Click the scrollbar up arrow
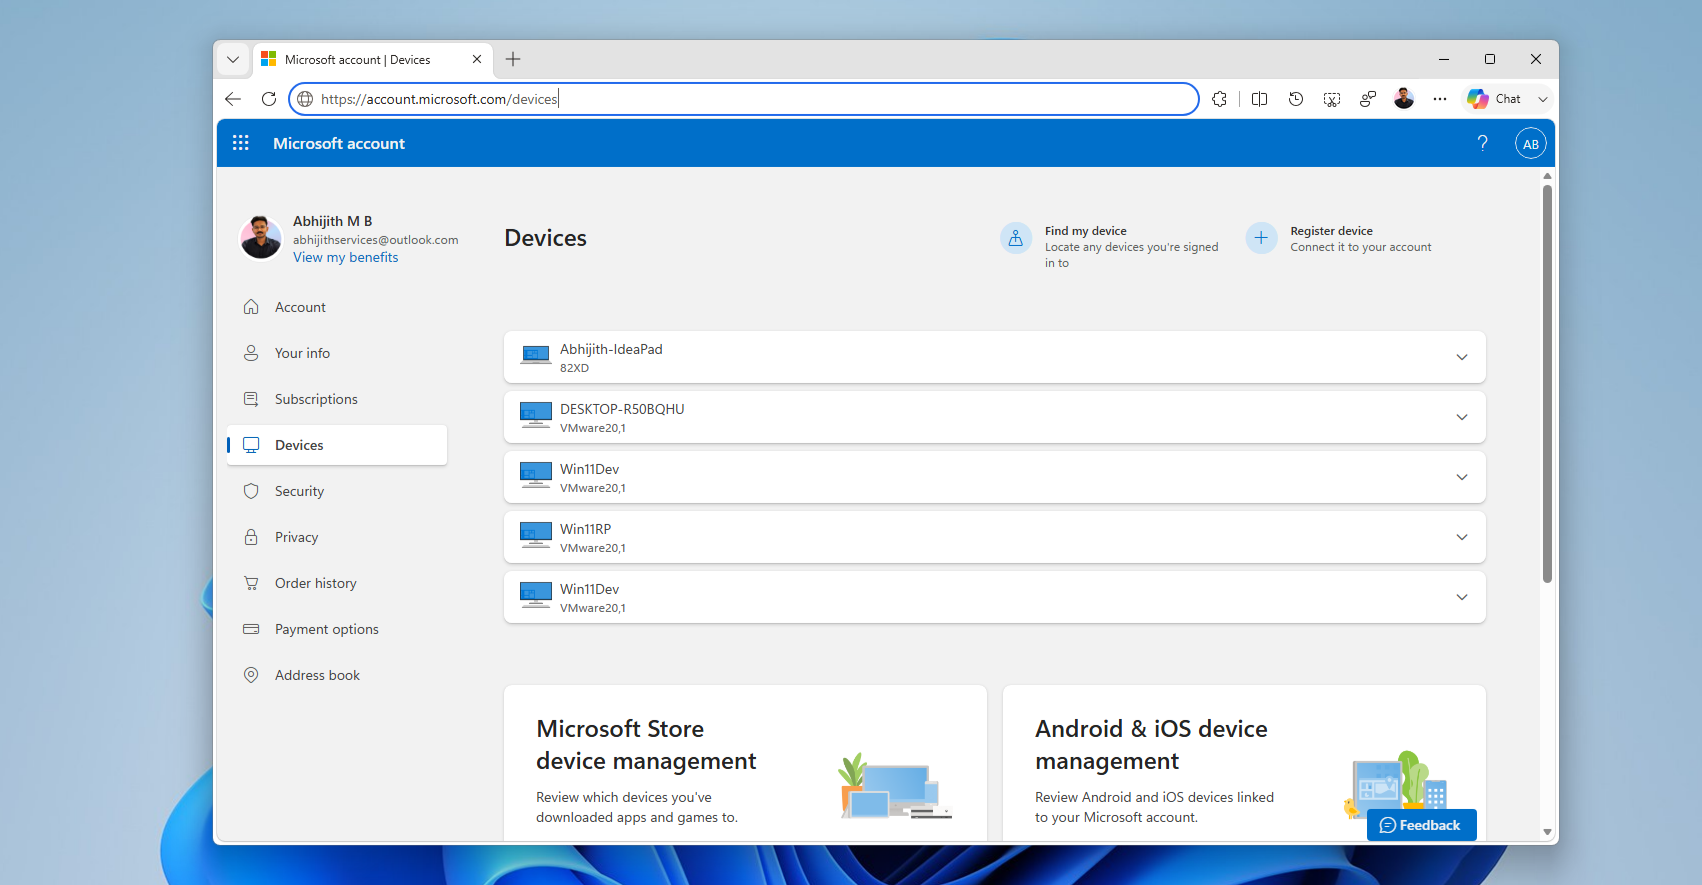Viewport: 1702px width, 885px height. [x=1547, y=176]
